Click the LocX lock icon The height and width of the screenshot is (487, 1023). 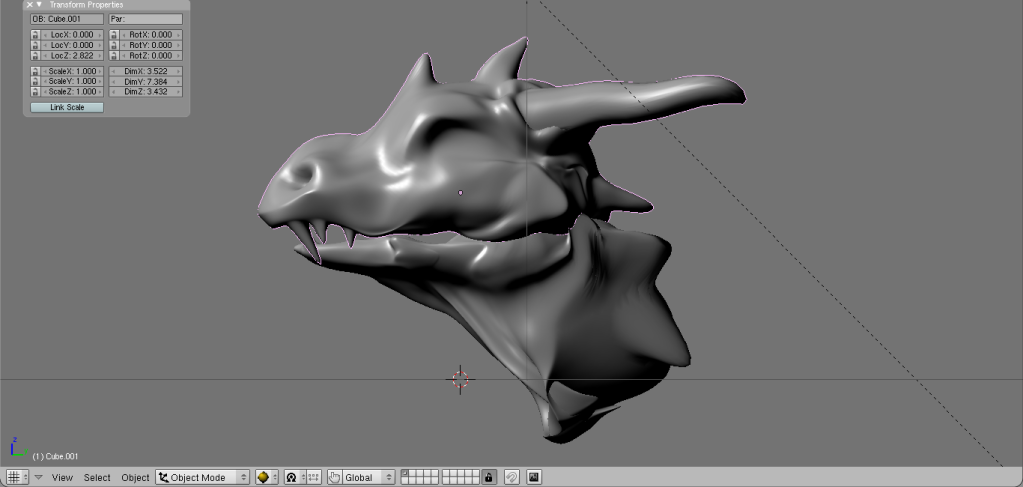(35, 35)
